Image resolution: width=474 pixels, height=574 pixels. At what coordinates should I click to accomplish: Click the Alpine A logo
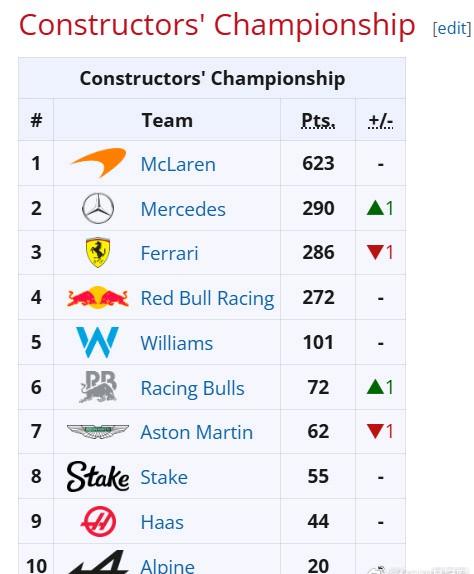(x=98, y=562)
